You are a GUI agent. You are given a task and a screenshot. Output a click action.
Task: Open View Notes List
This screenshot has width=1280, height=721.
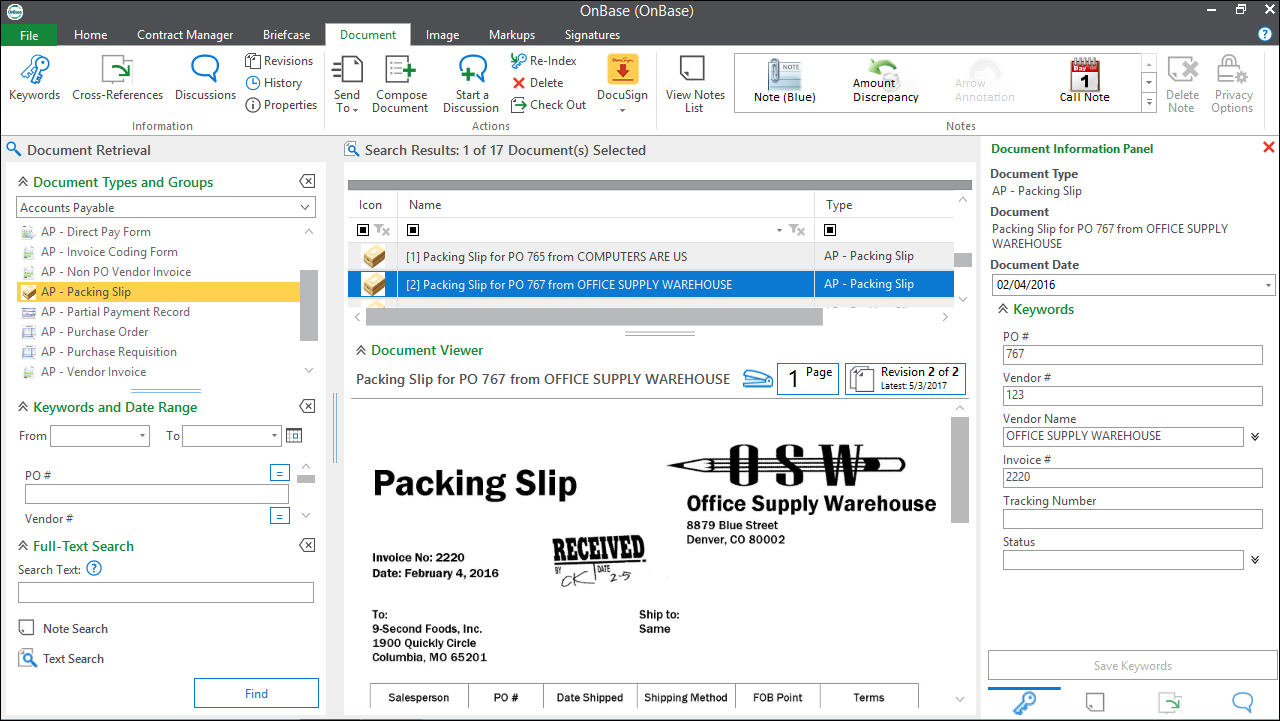(x=695, y=84)
